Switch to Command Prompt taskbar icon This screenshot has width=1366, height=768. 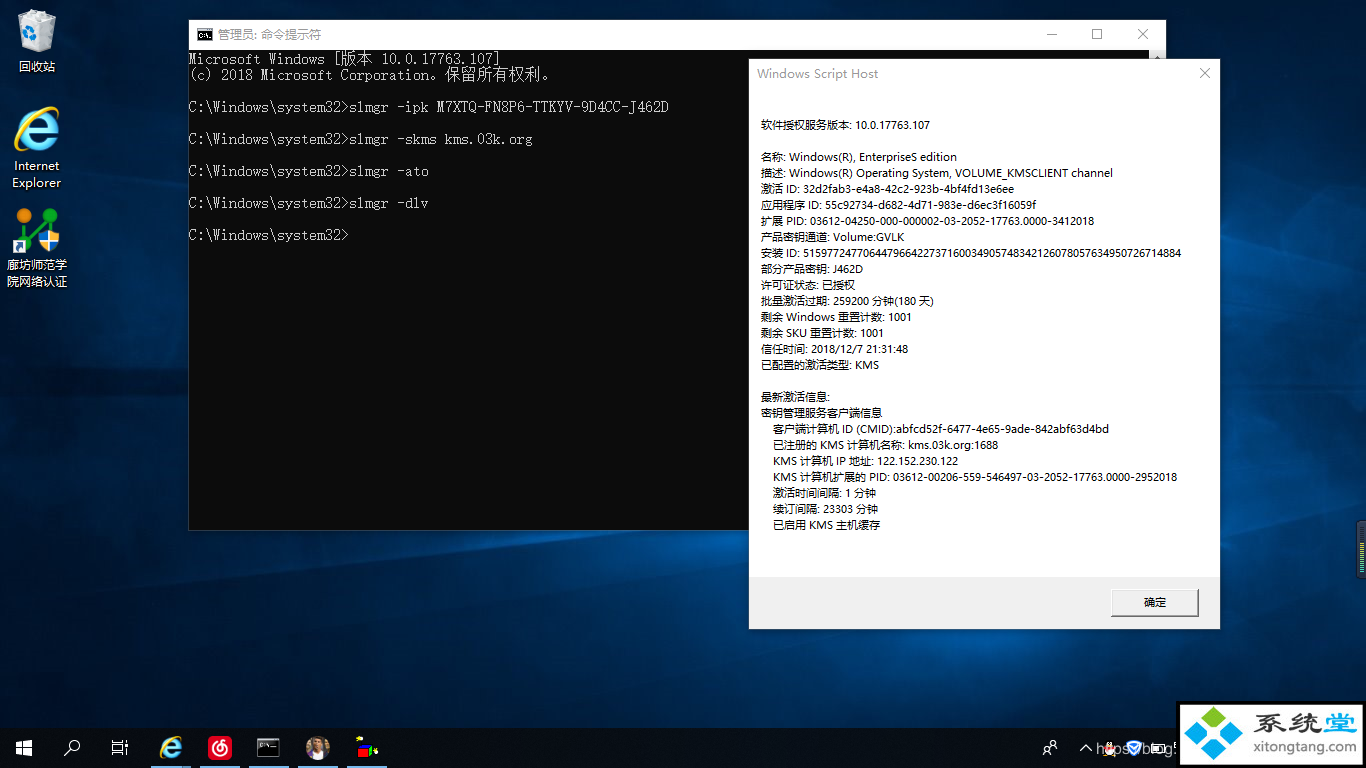pyautogui.click(x=268, y=747)
